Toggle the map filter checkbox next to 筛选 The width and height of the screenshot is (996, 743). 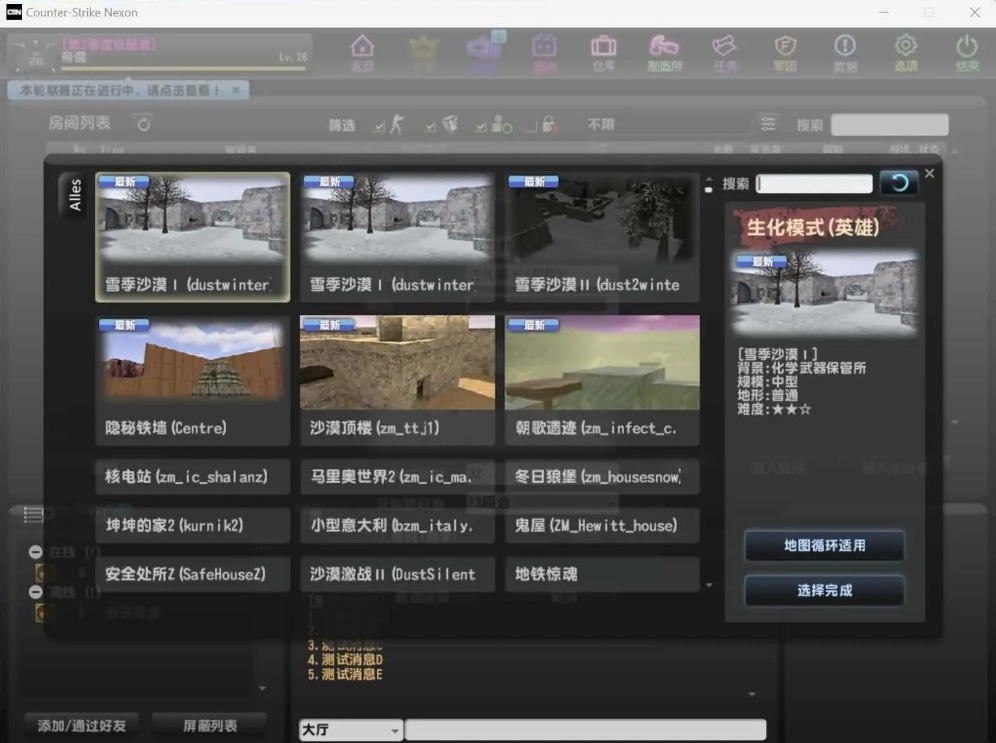pos(429,127)
